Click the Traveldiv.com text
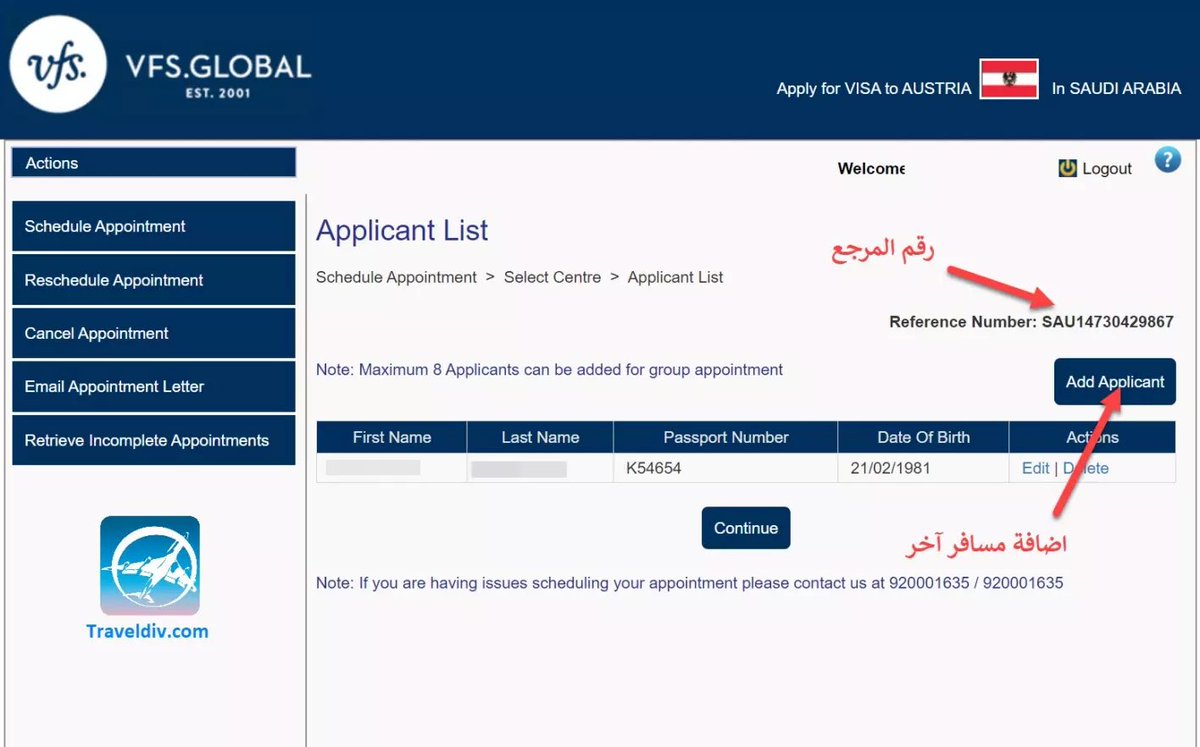The height and width of the screenshot is (747, 1200). (147, 631)
